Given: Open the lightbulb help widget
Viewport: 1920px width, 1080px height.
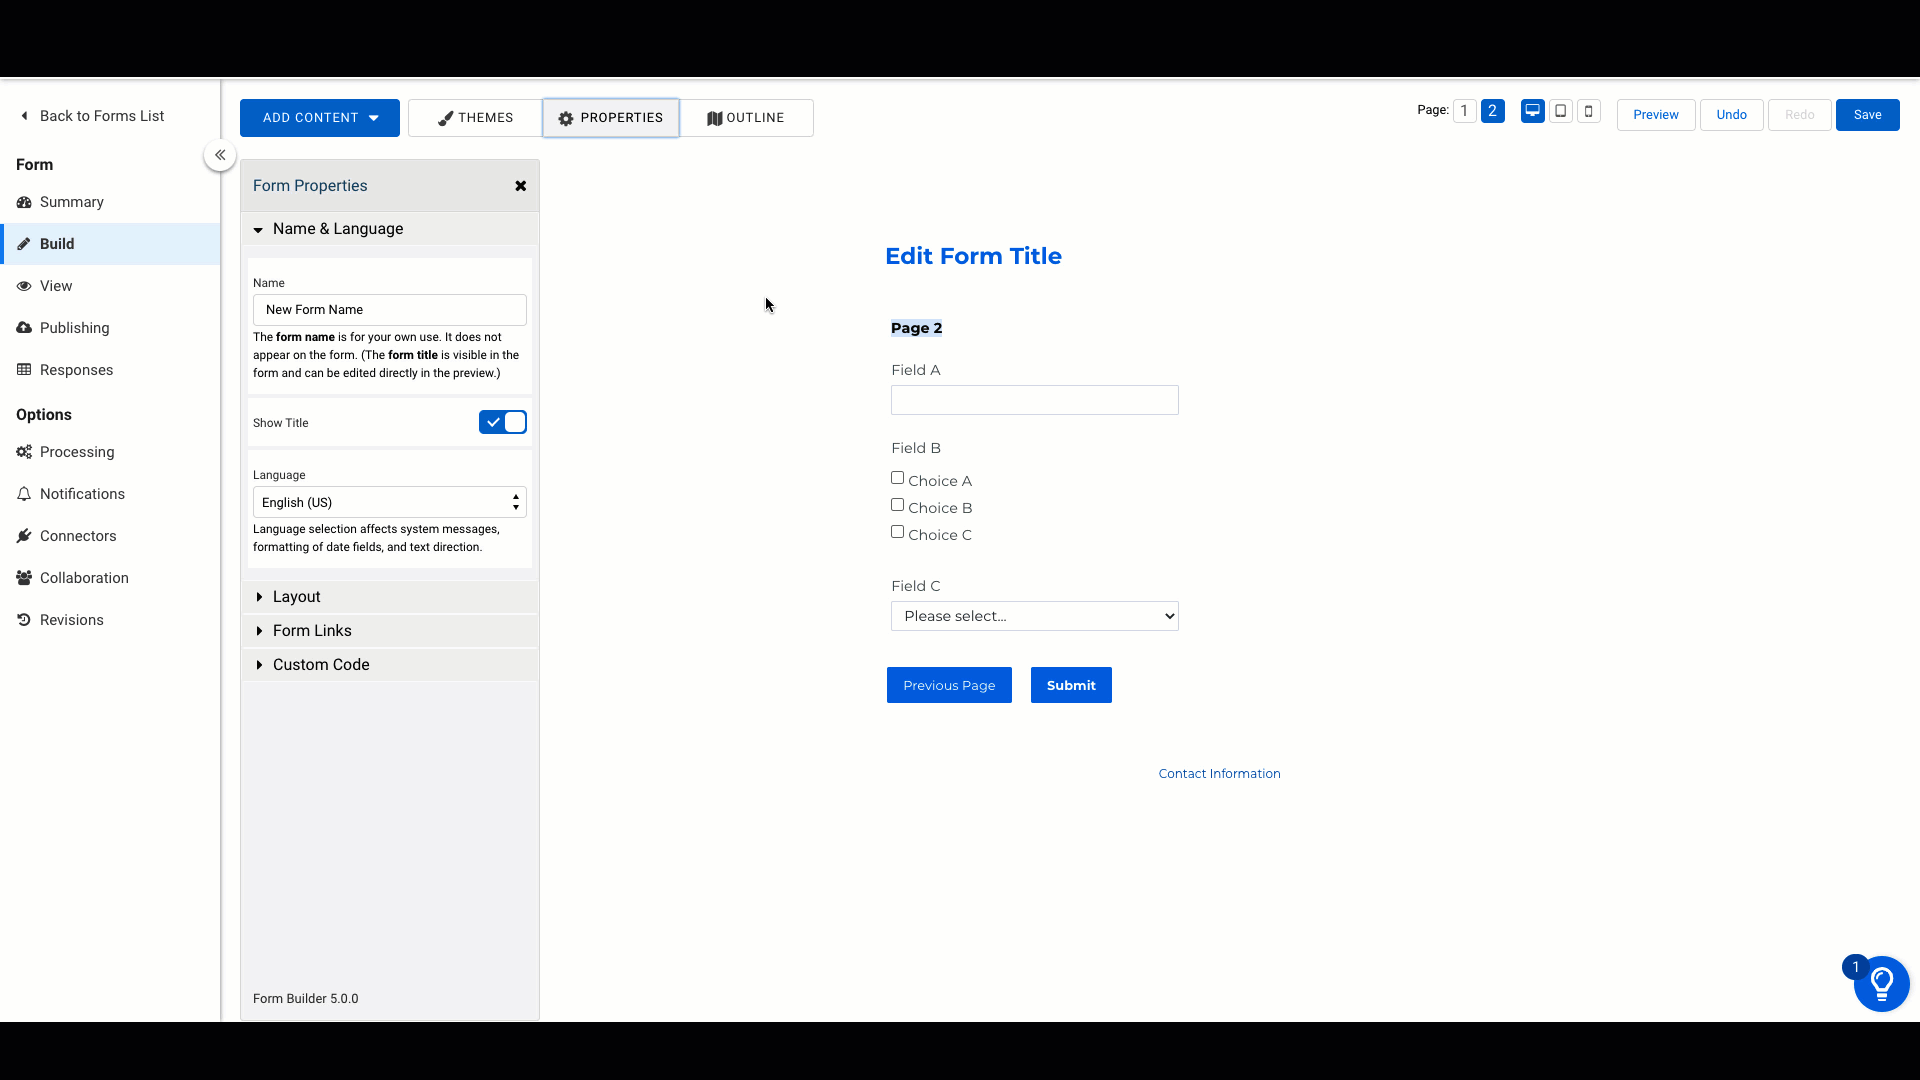Looking at the screenshot, I should click(x=1881, y=984).
